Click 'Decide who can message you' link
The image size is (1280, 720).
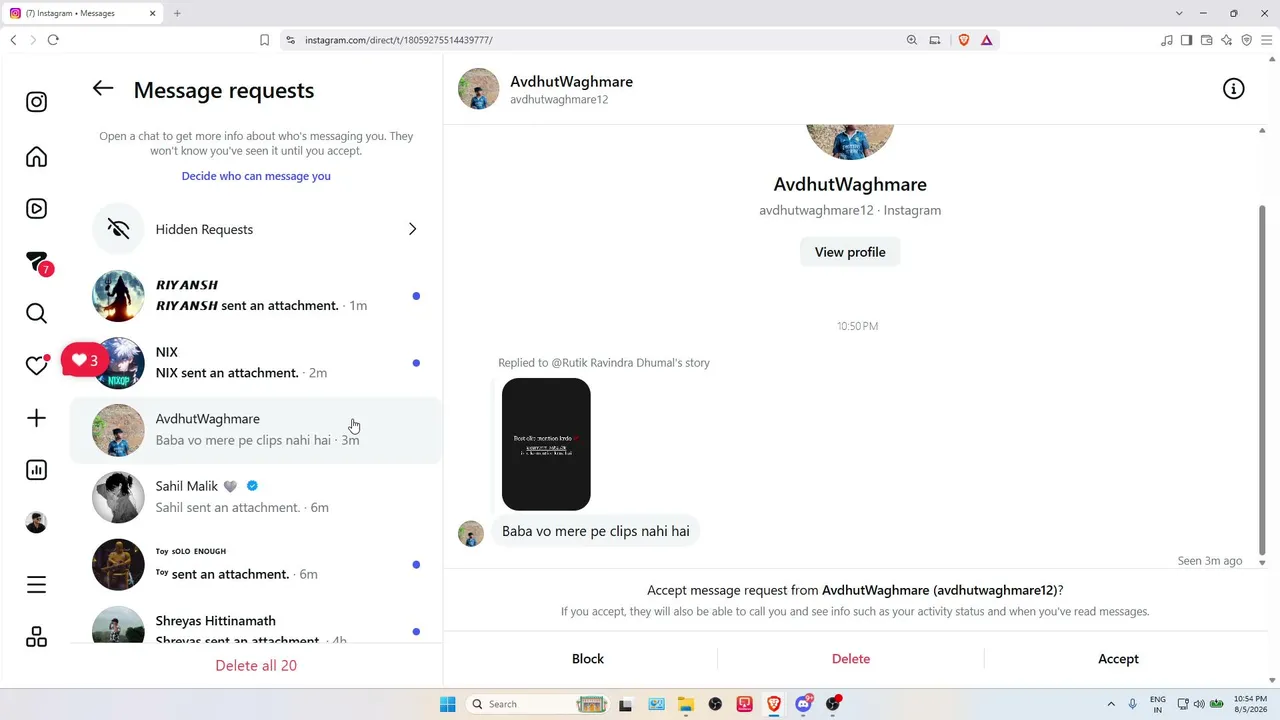point(256,176)
